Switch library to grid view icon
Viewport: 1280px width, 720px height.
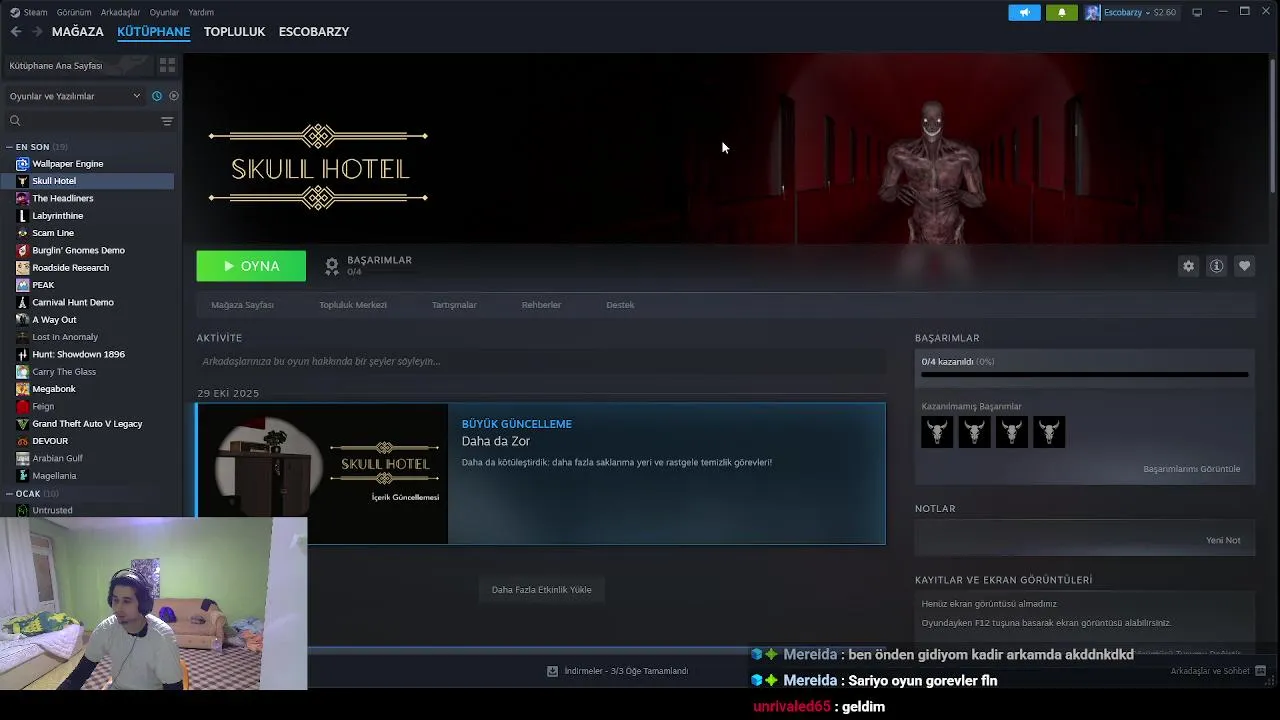point(167,65)
